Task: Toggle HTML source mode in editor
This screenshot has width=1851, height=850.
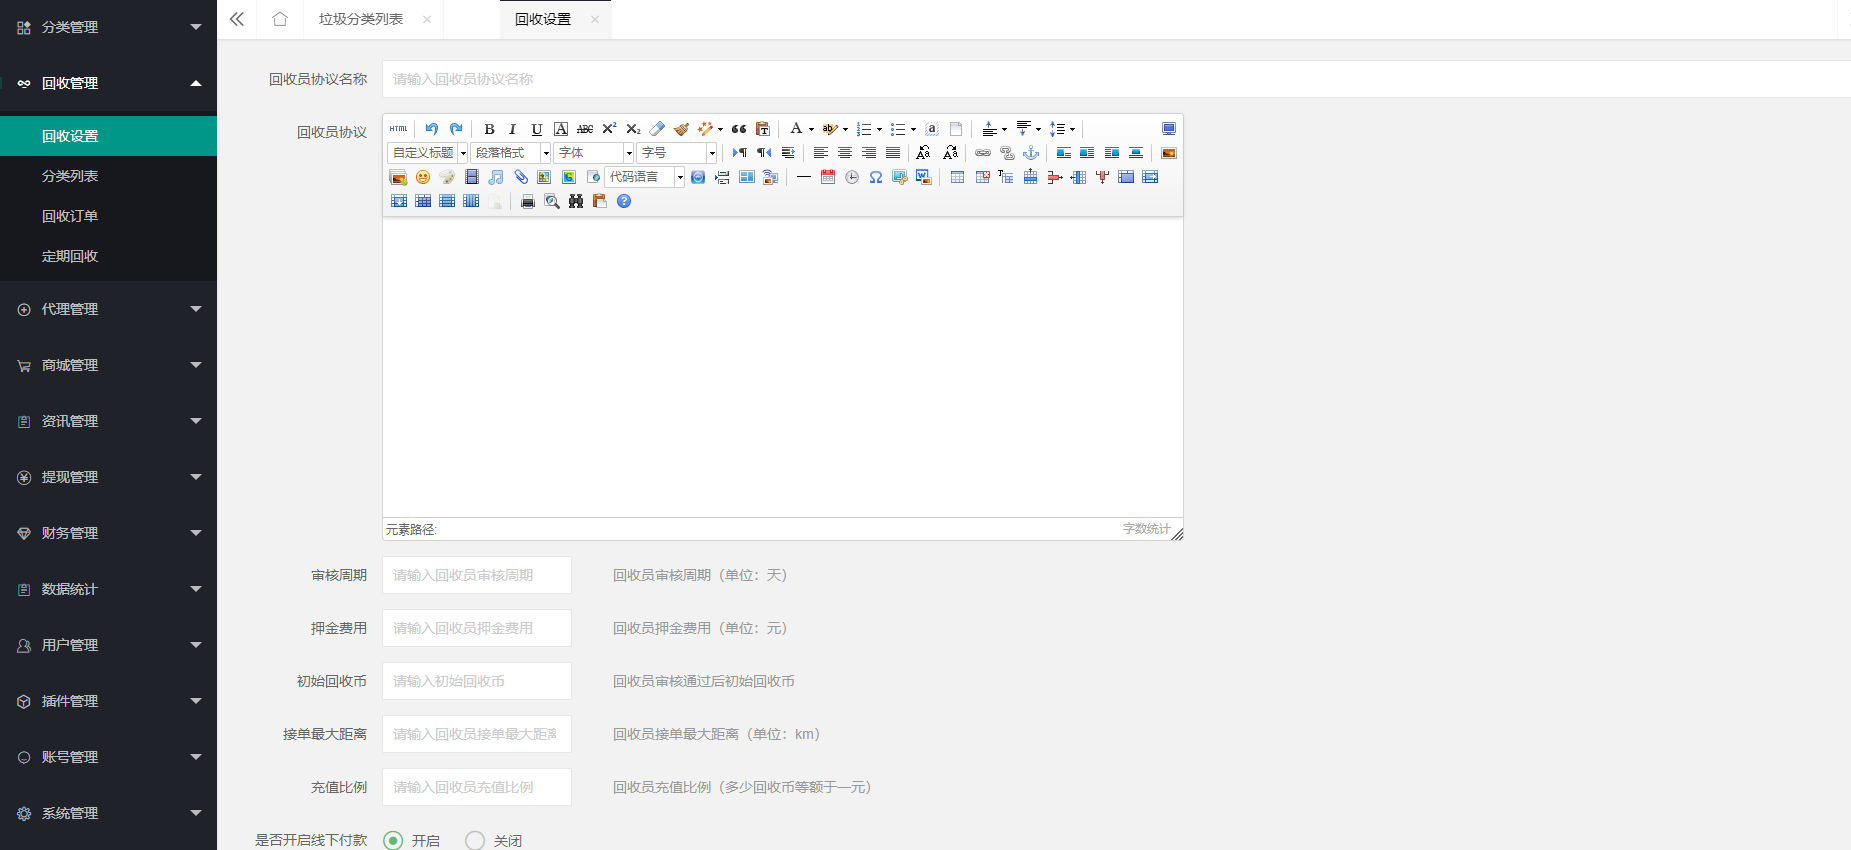Action: click(x=398, y=129)
